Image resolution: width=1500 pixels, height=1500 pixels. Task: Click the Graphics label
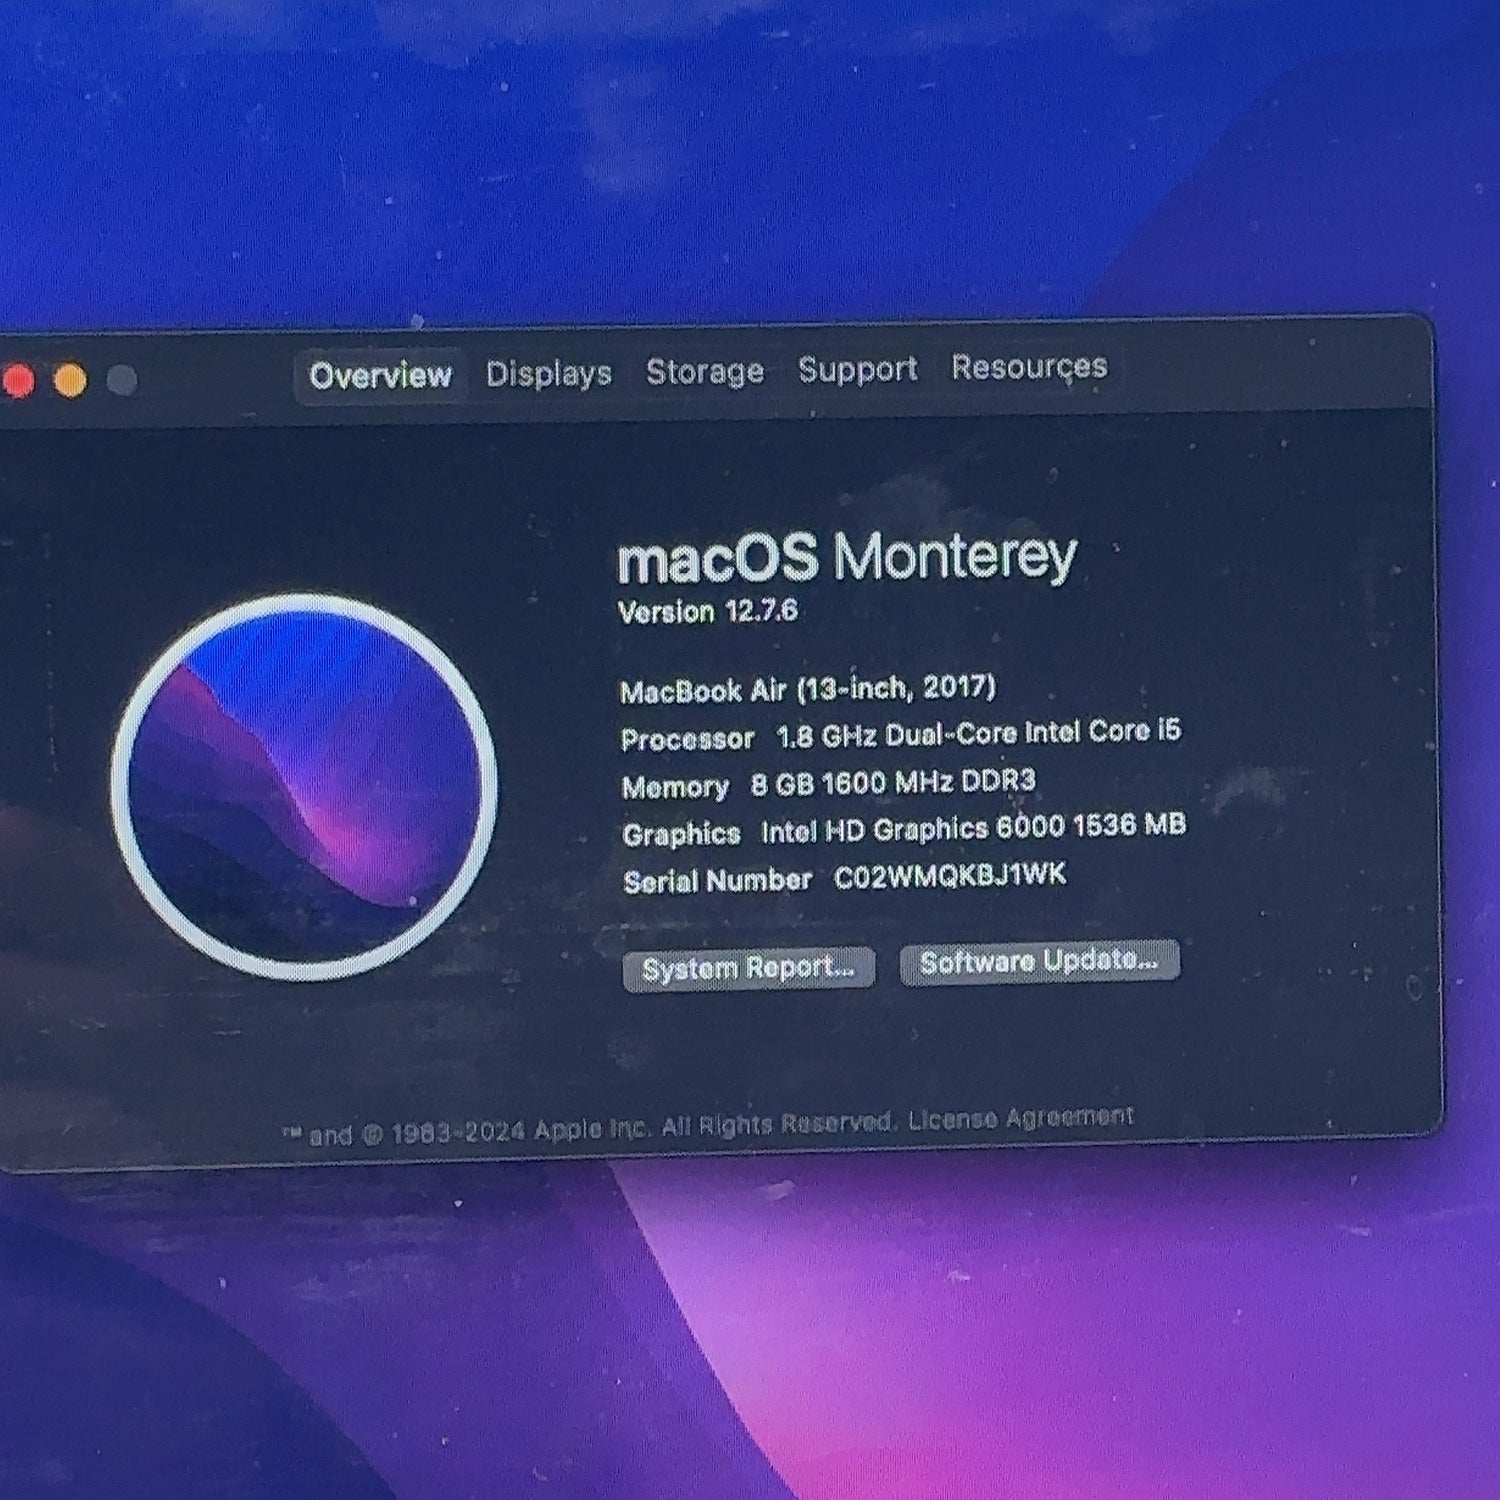point(681,834)
